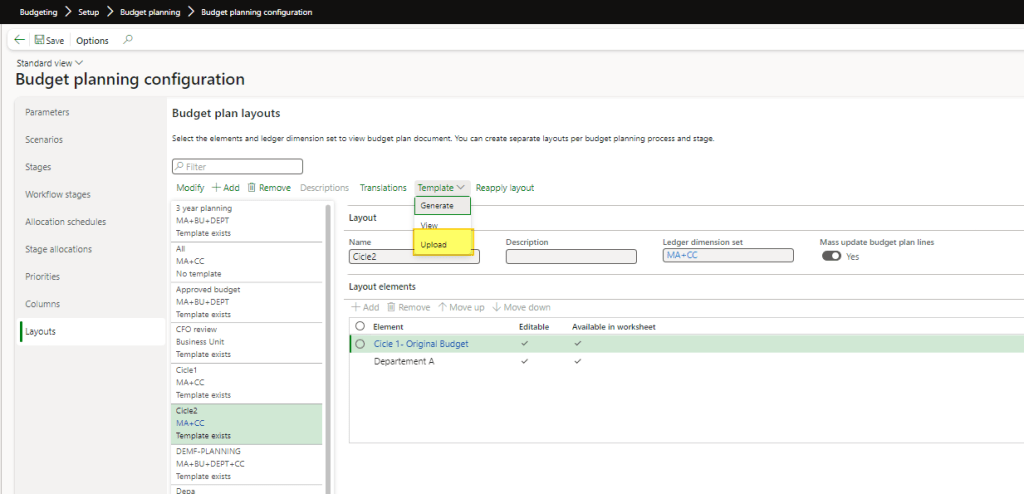The height and width of the screenshot is (494, 1024).
Task: Open the Scenarios tab in the left sidebar
Action: point(44,140)
